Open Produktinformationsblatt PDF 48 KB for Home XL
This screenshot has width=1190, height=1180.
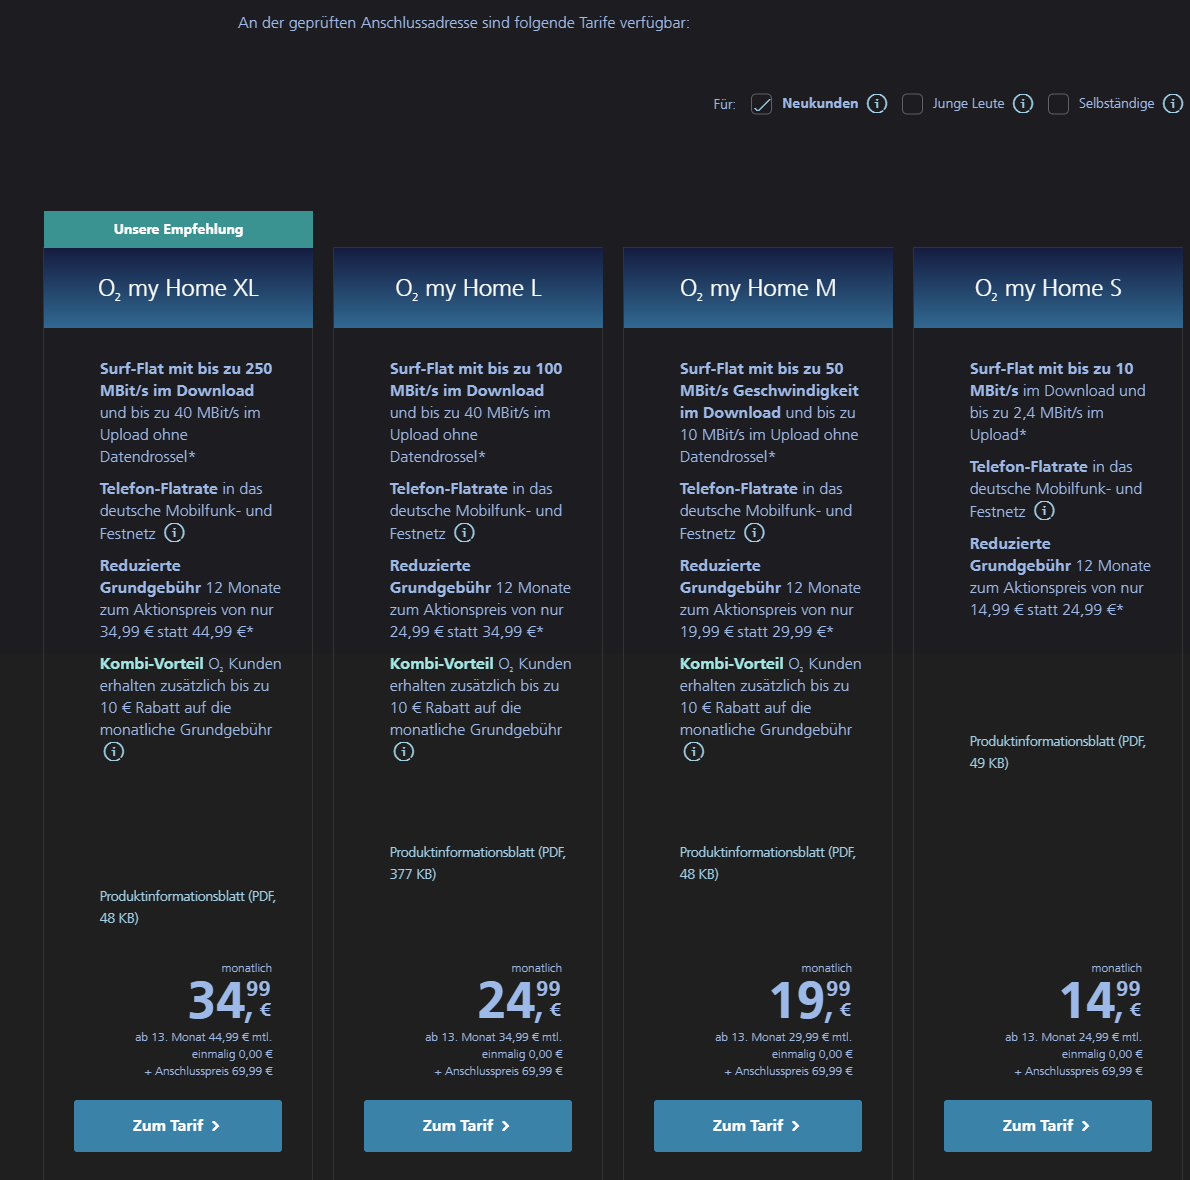pos(187,907)
